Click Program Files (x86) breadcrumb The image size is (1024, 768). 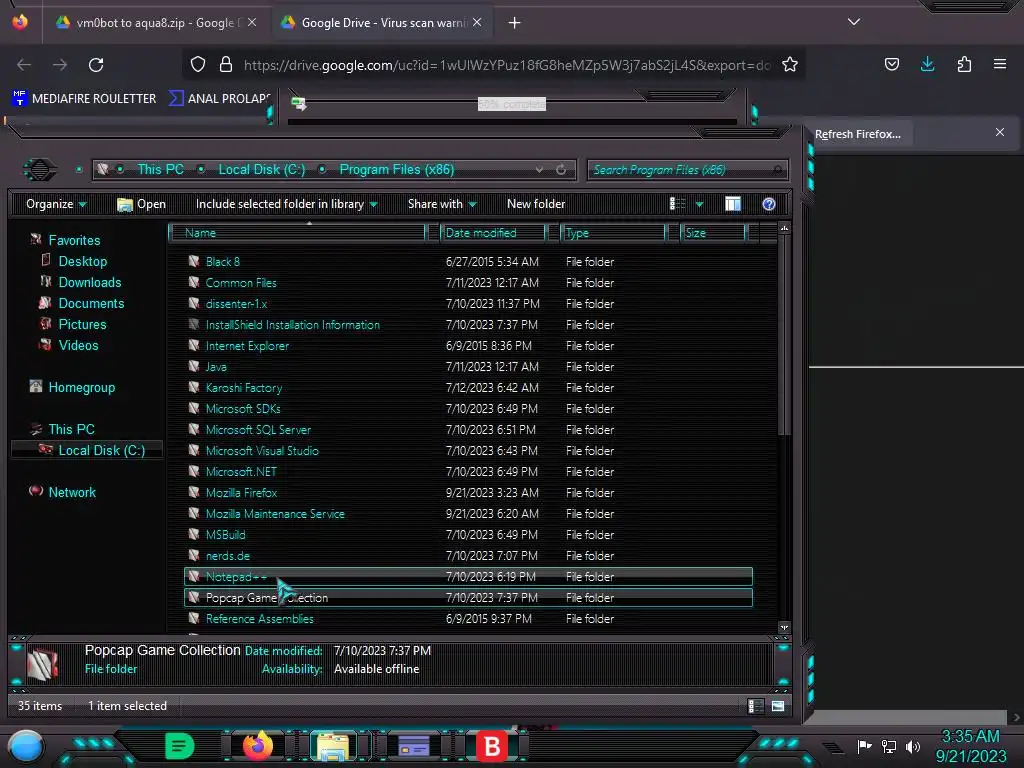tap(396, 170)
